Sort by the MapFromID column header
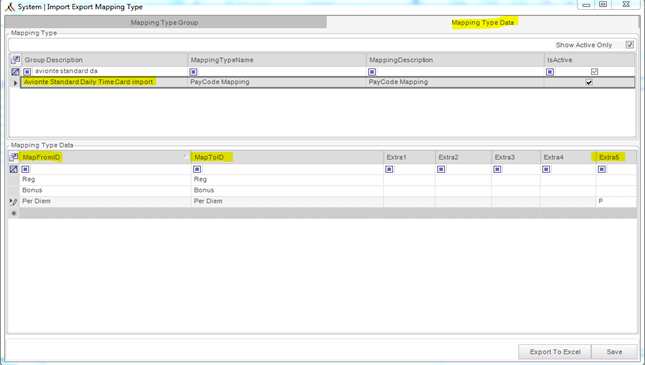 point(105,157)
